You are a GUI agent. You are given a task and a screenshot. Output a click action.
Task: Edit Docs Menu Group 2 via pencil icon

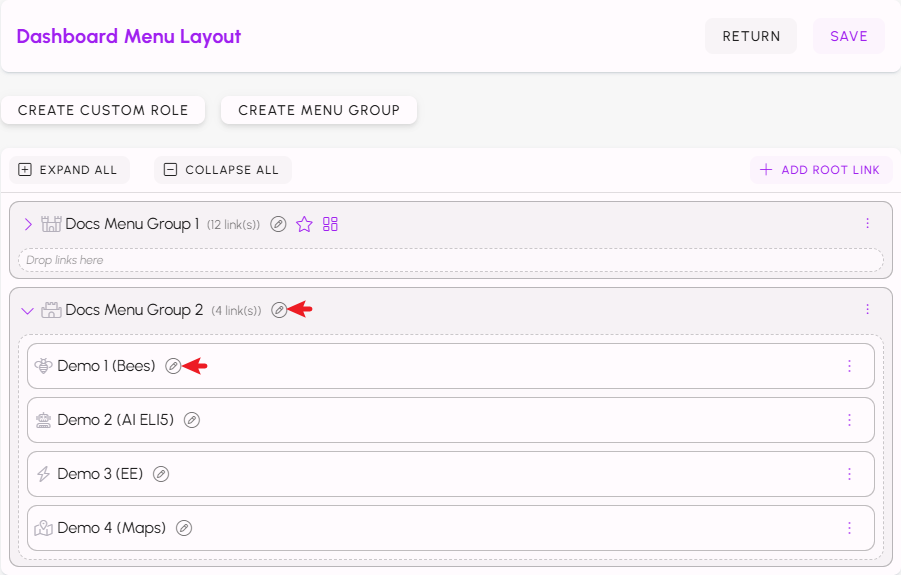(279, 310)
